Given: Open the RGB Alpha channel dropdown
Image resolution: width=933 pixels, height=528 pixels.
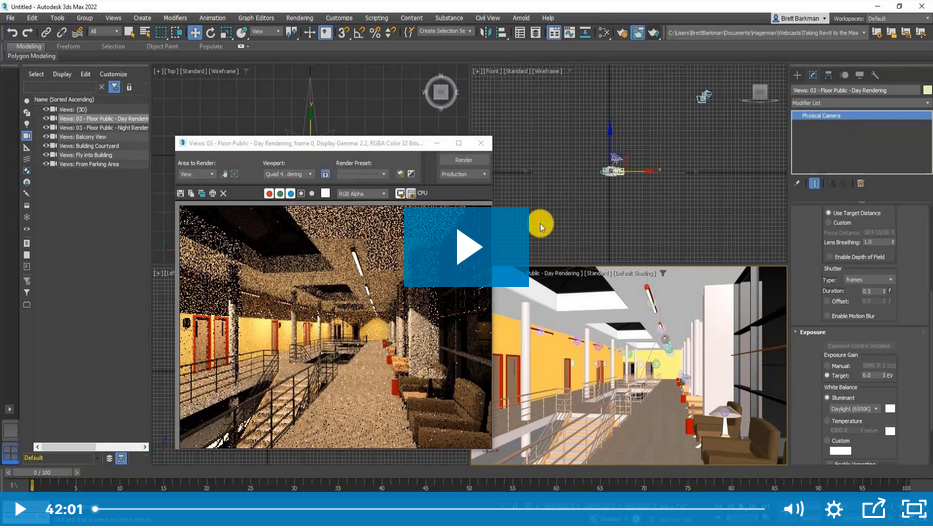Looking at the screenshot, I should (362, 193).
